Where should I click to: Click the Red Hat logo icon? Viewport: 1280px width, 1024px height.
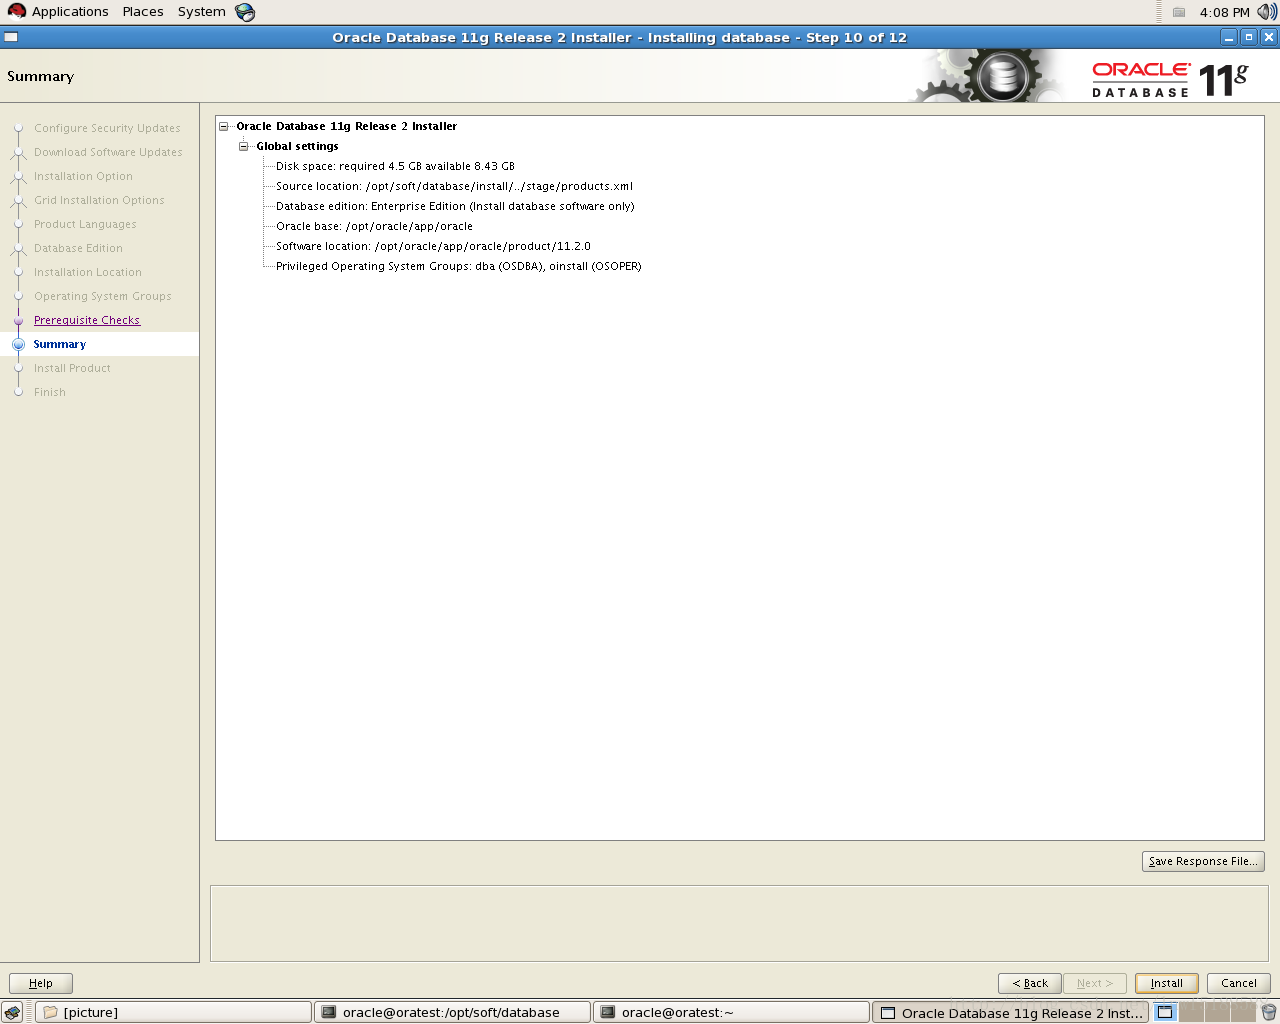17,11
